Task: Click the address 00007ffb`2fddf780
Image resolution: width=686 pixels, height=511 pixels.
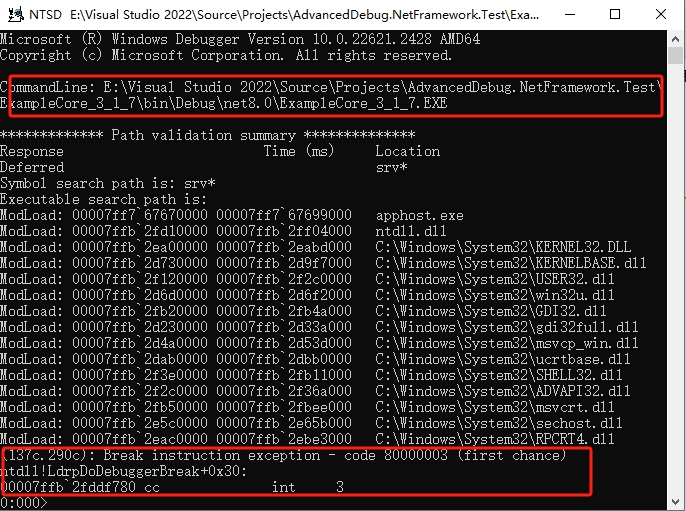Action: tap(68, 487)
